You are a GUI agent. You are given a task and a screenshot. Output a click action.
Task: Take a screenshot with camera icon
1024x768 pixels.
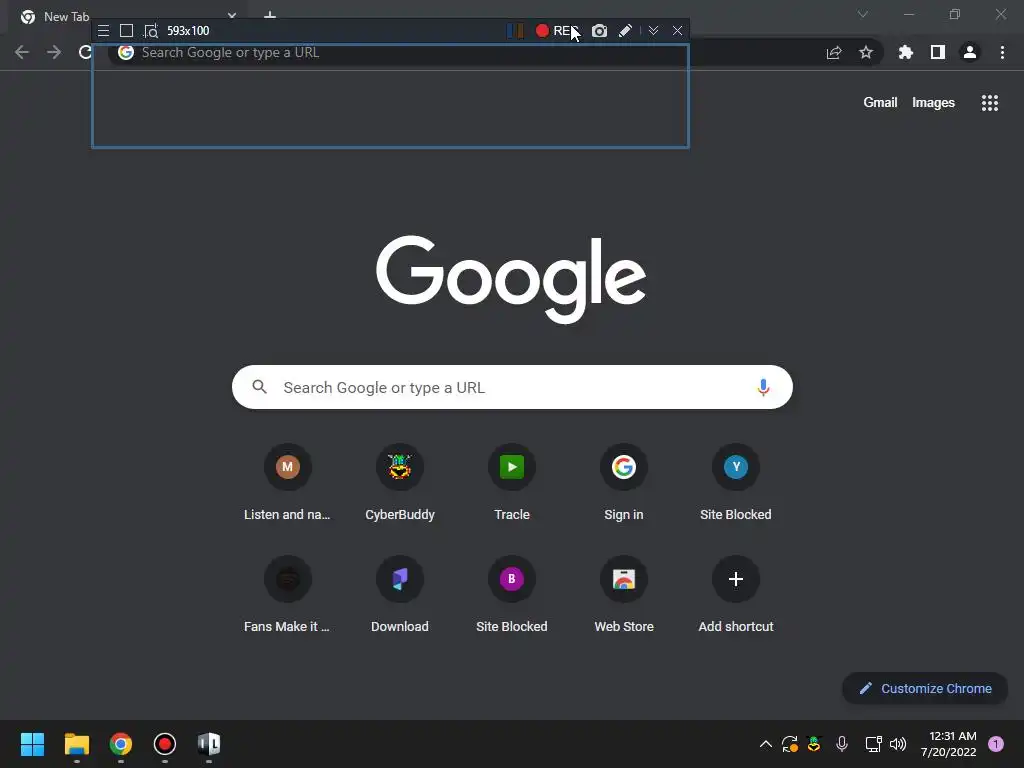(x=600, y=31)
